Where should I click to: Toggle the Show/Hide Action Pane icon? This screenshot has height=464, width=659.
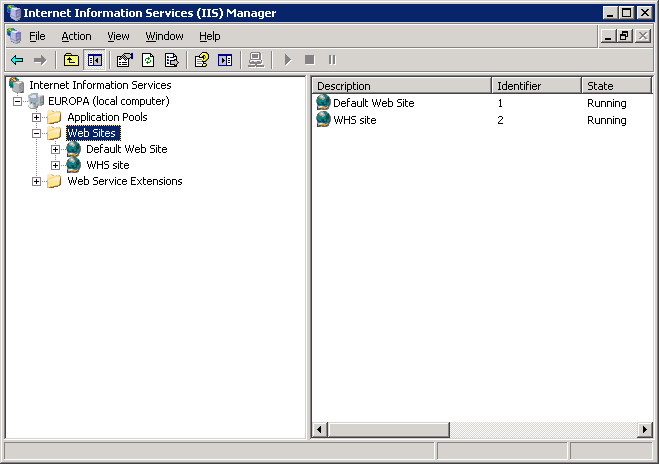tap(225, 60)
